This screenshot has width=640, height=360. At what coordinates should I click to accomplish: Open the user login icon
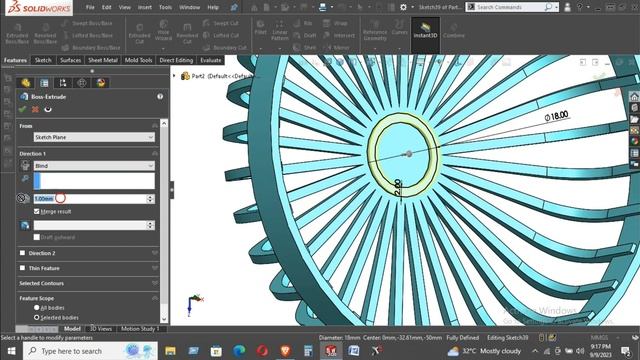coord(567,7)
